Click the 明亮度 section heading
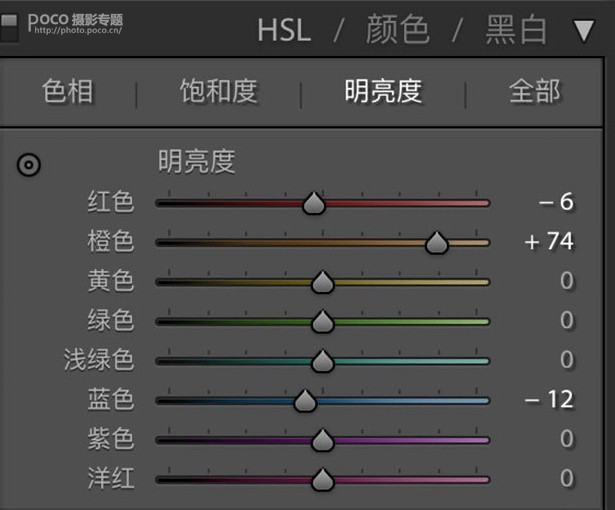This screenshot has height=510, width=615. pyautogui.click(x=197, y=161)
